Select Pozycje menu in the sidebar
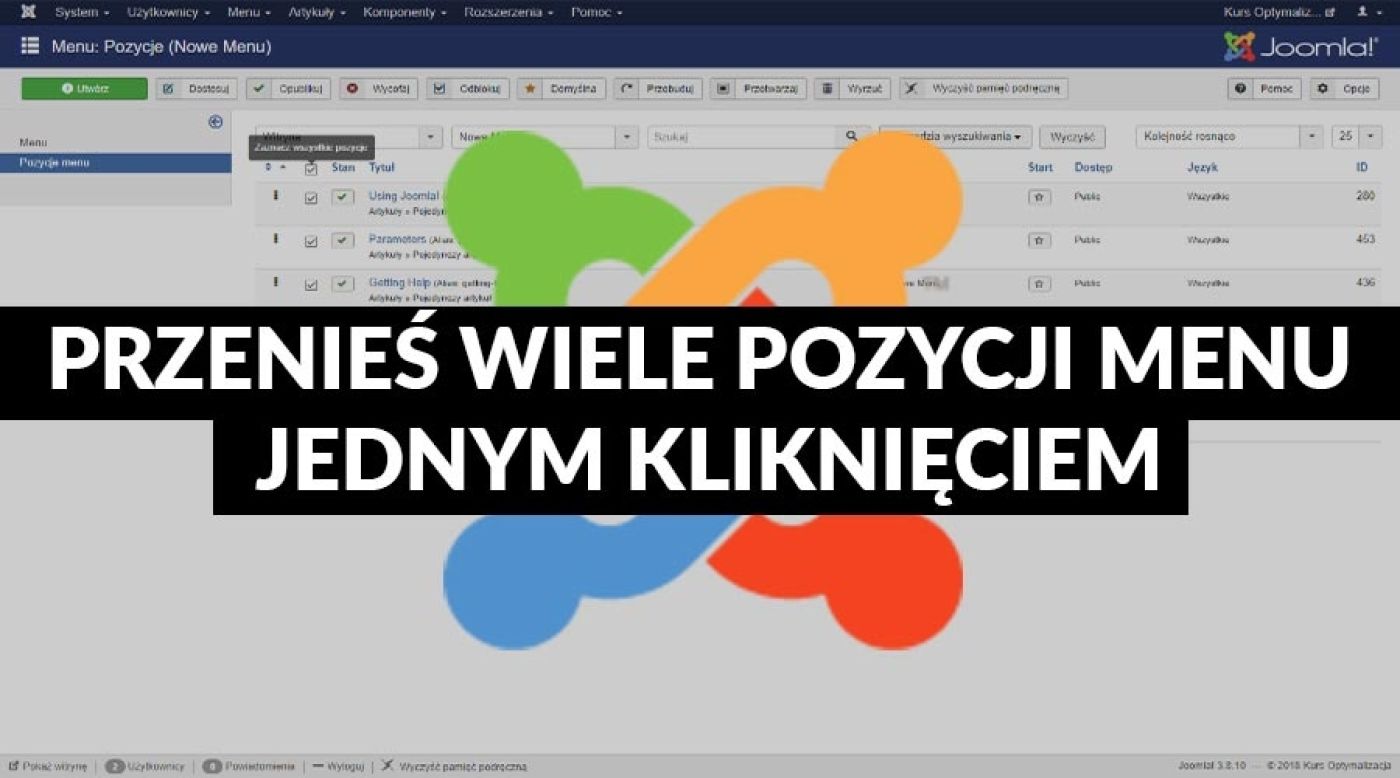This screenshot has width=1400, height=778. coord(116,162)
